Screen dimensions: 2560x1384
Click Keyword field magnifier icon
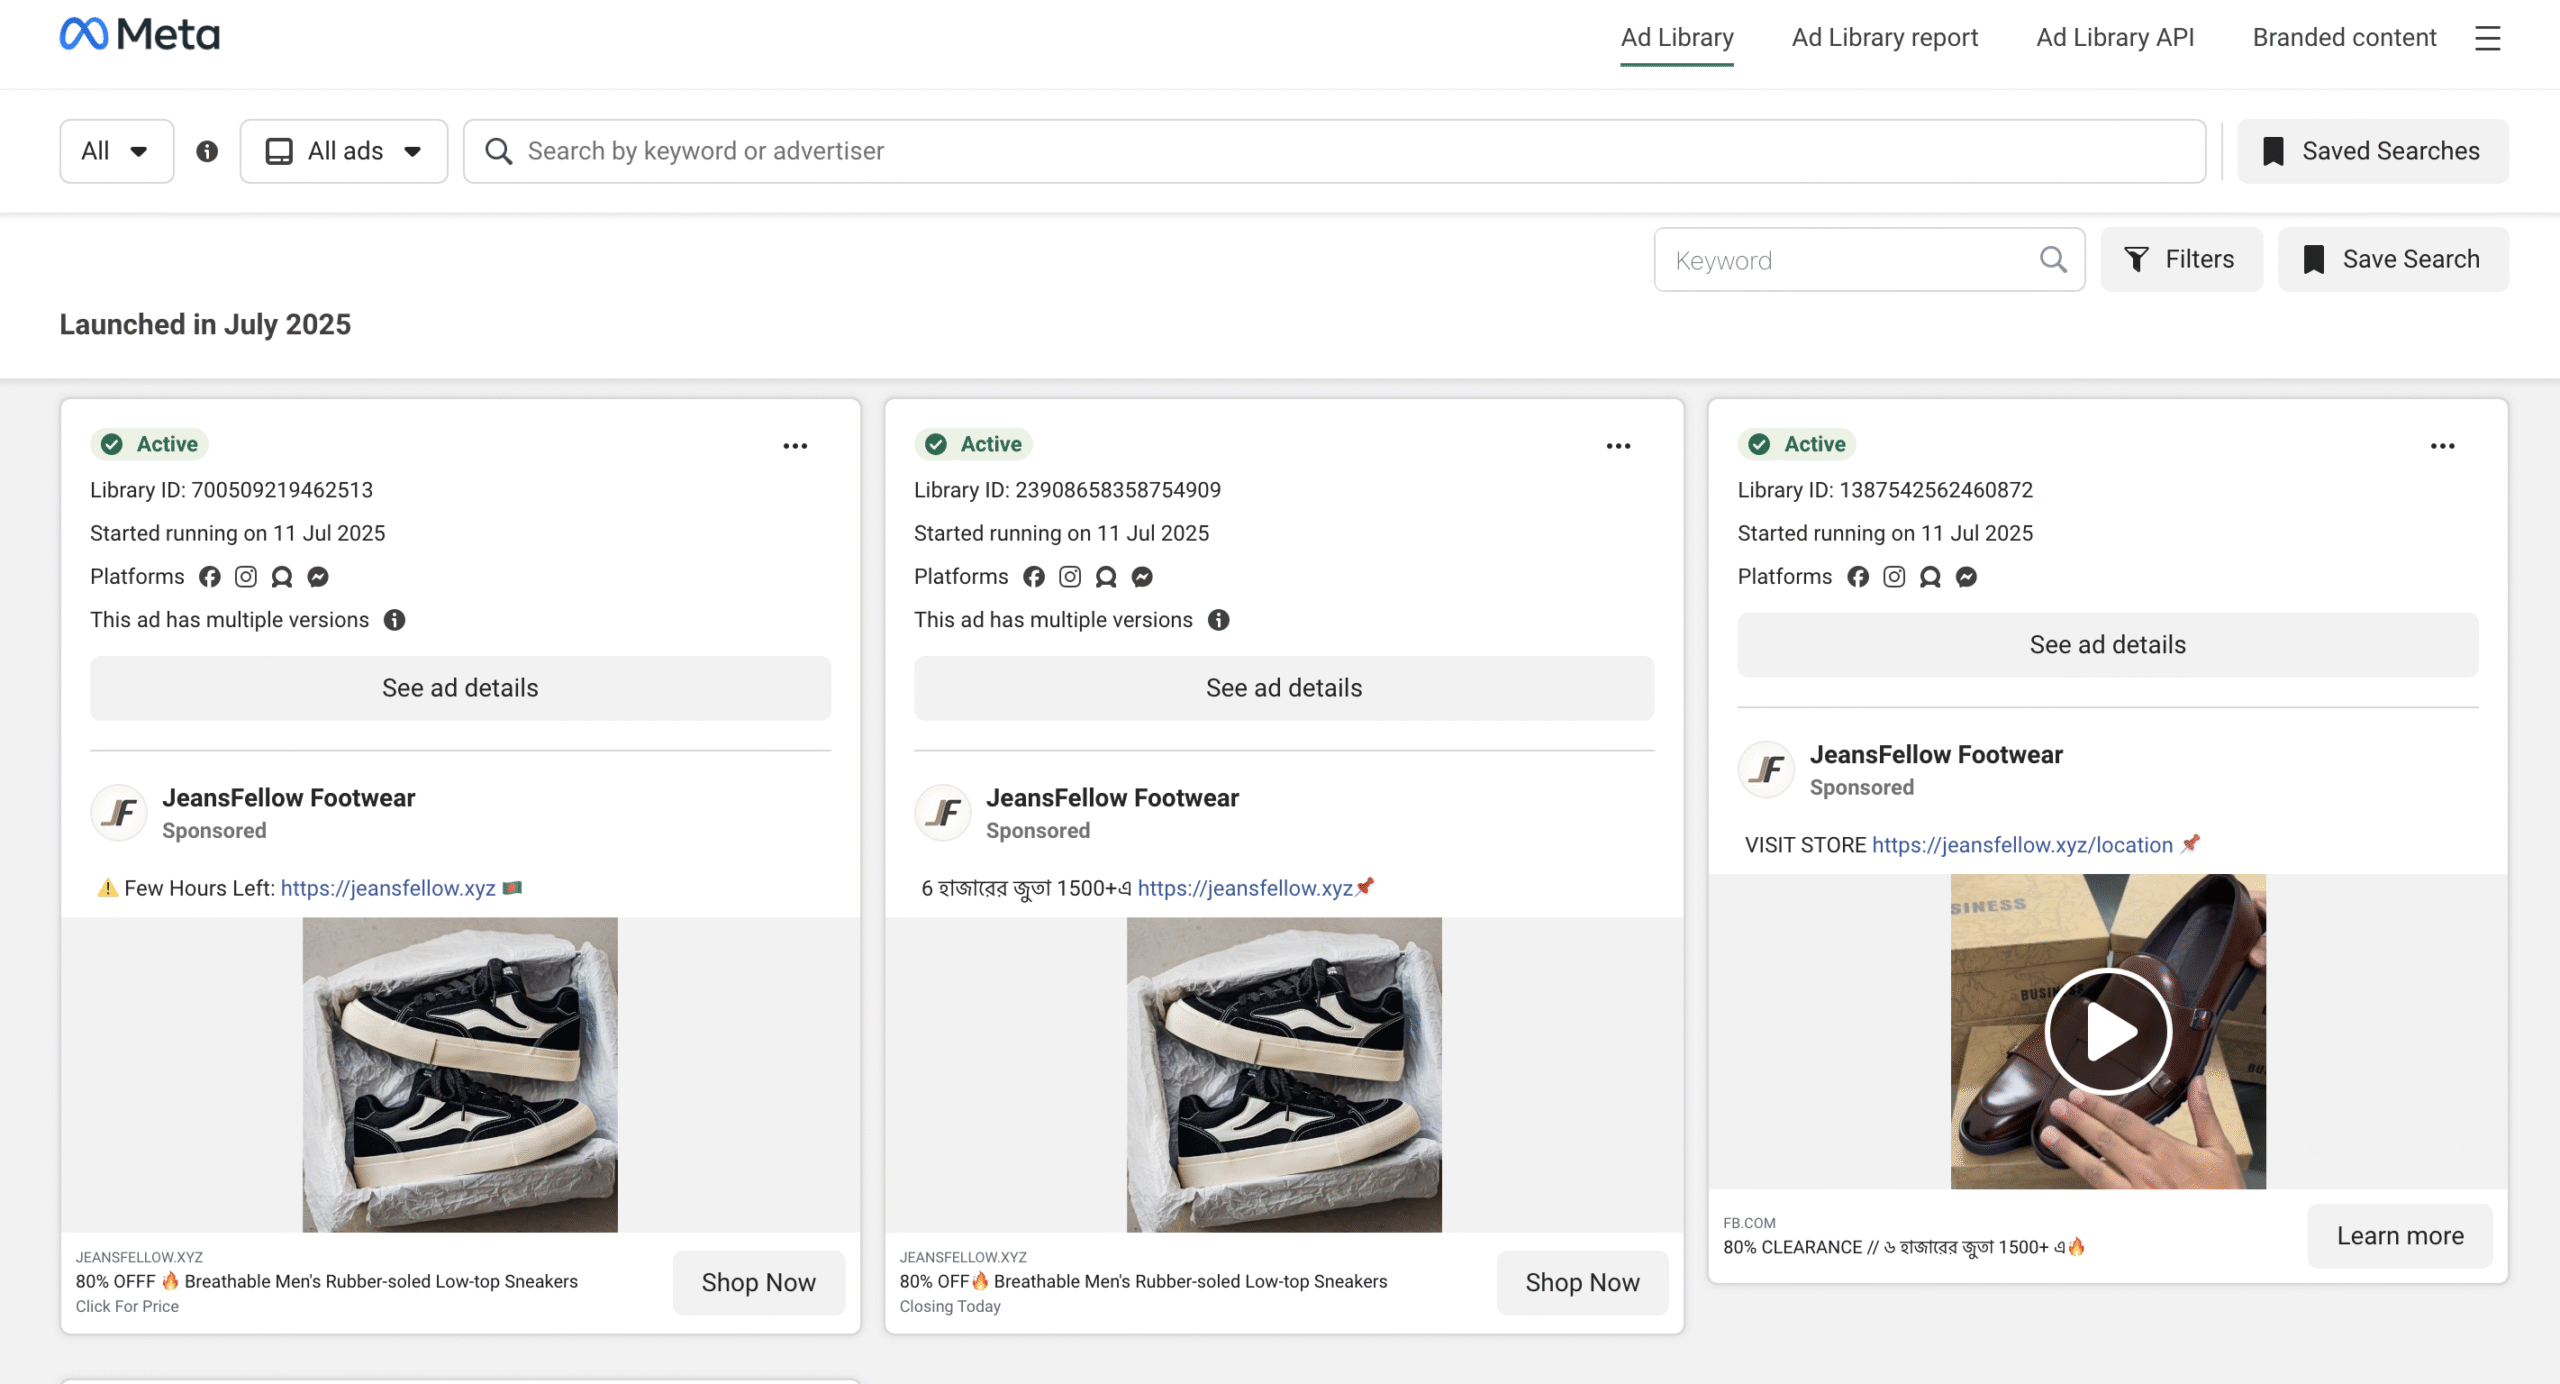(x=2053, y=260)
